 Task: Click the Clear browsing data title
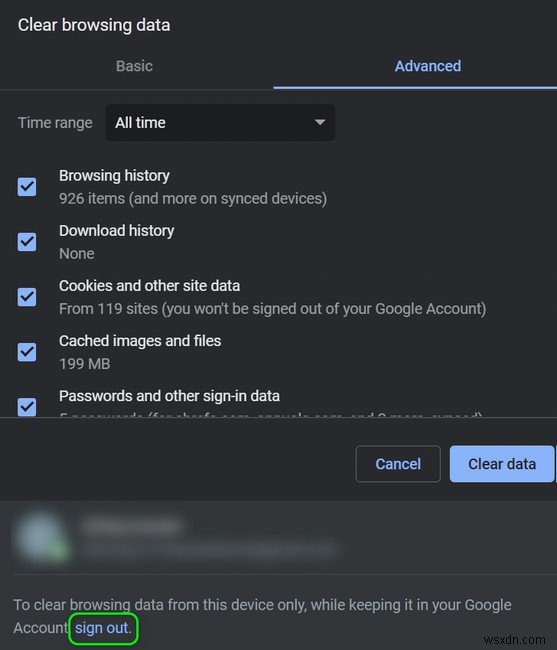[94, 25]
